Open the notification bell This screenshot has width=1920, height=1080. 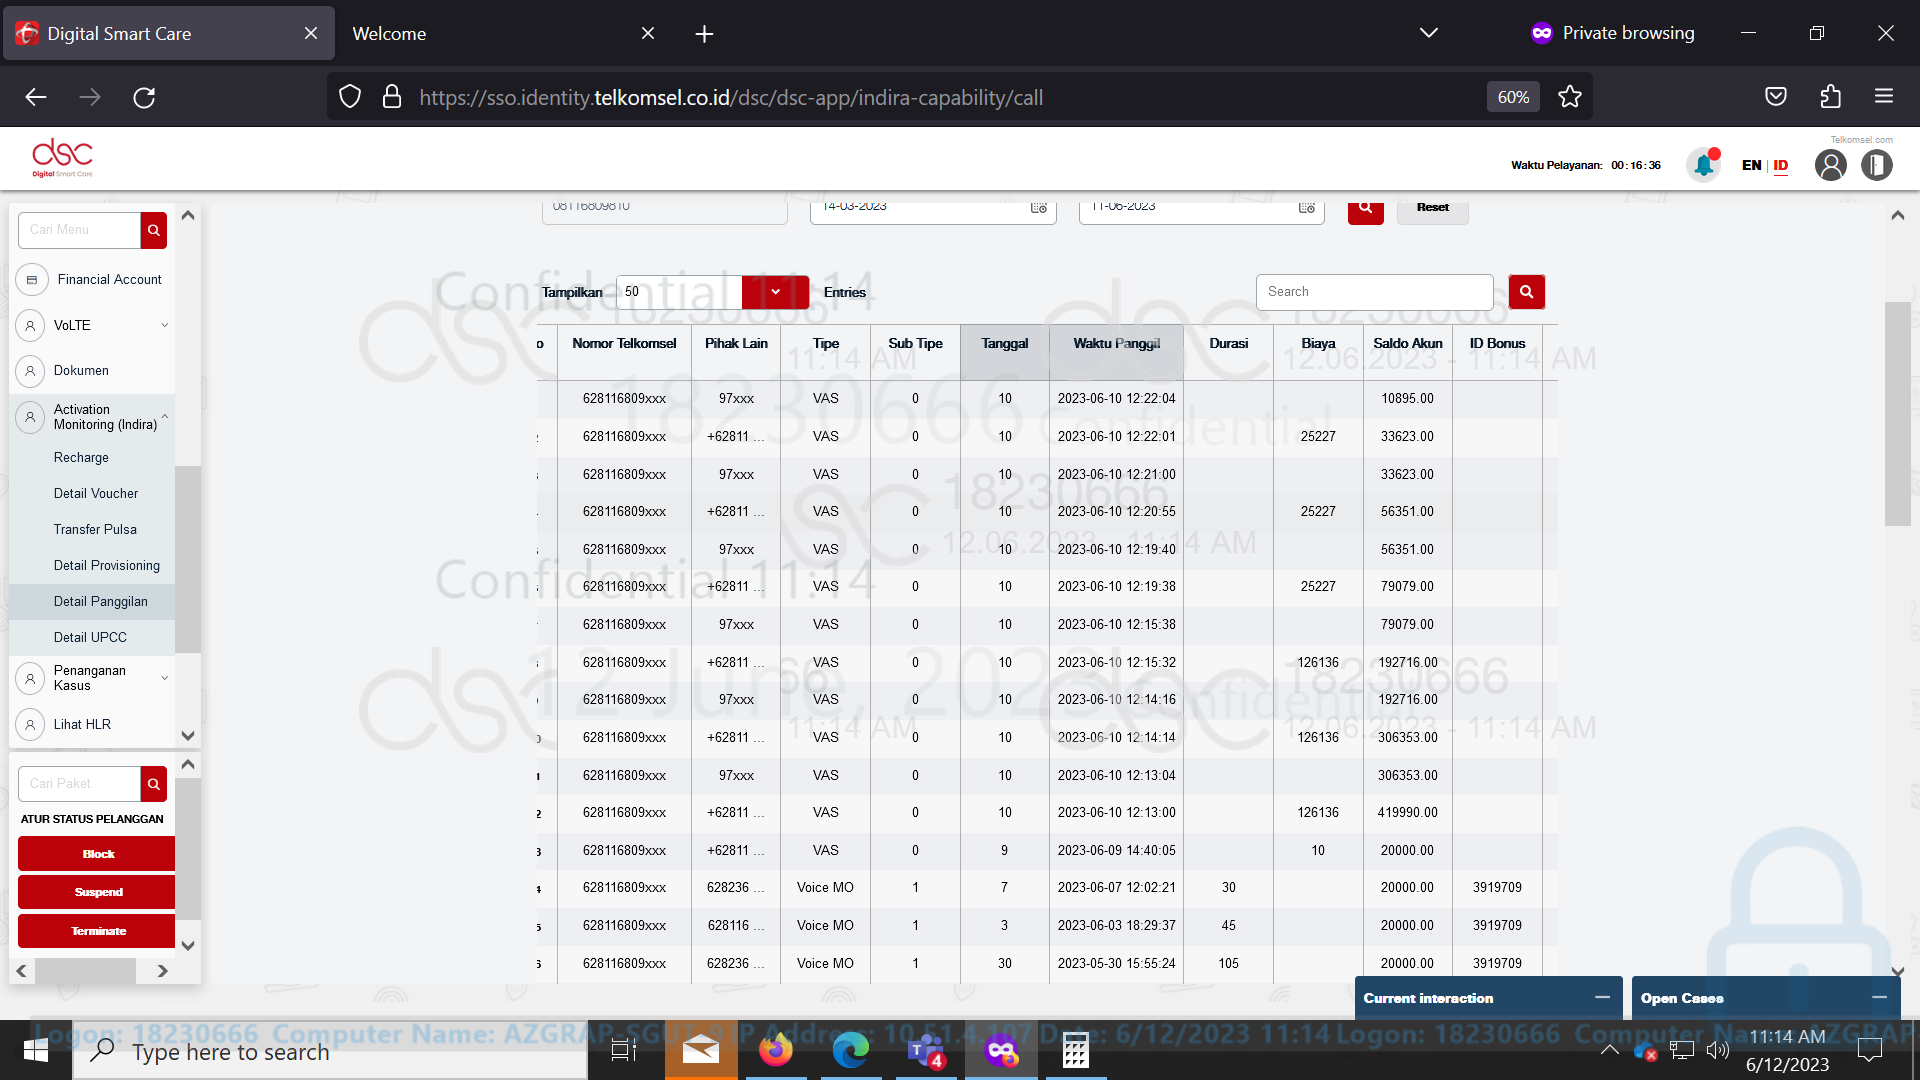click(1703, 165)
